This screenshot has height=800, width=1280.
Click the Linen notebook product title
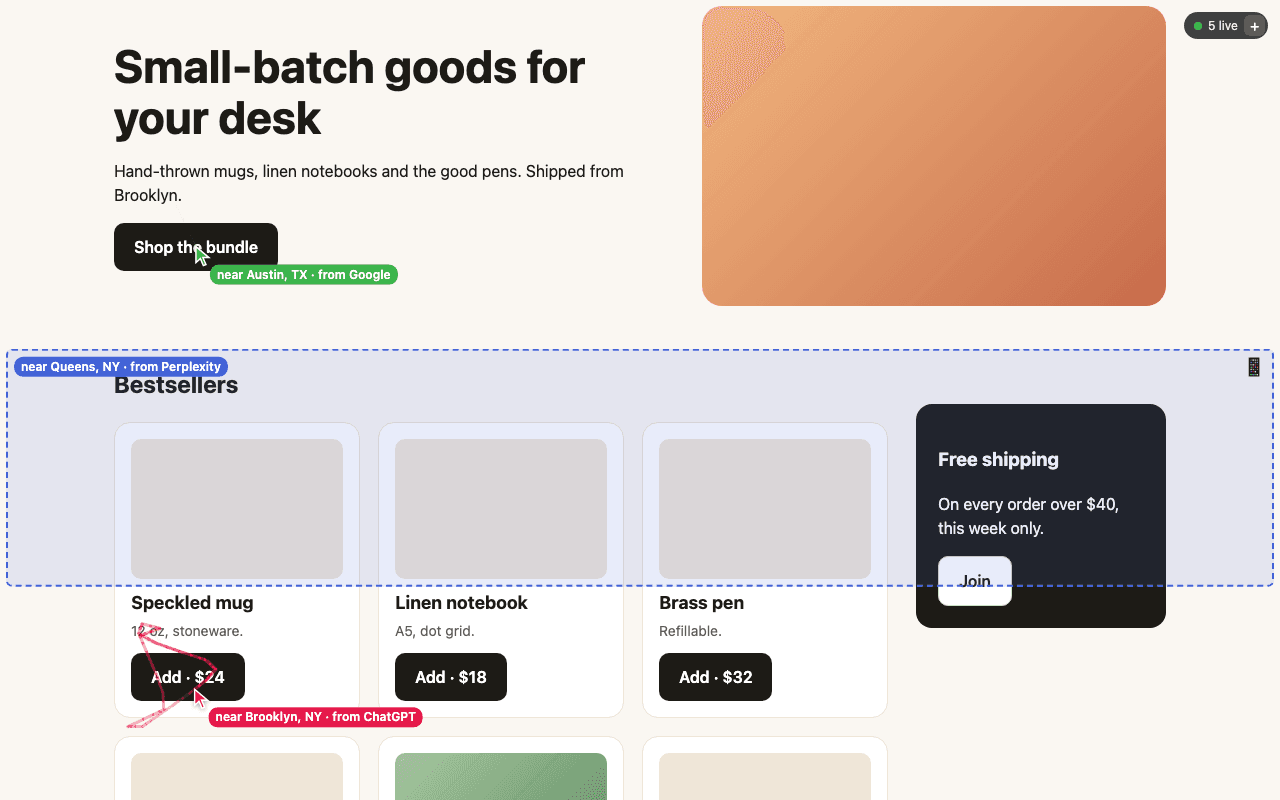(461, 603)
